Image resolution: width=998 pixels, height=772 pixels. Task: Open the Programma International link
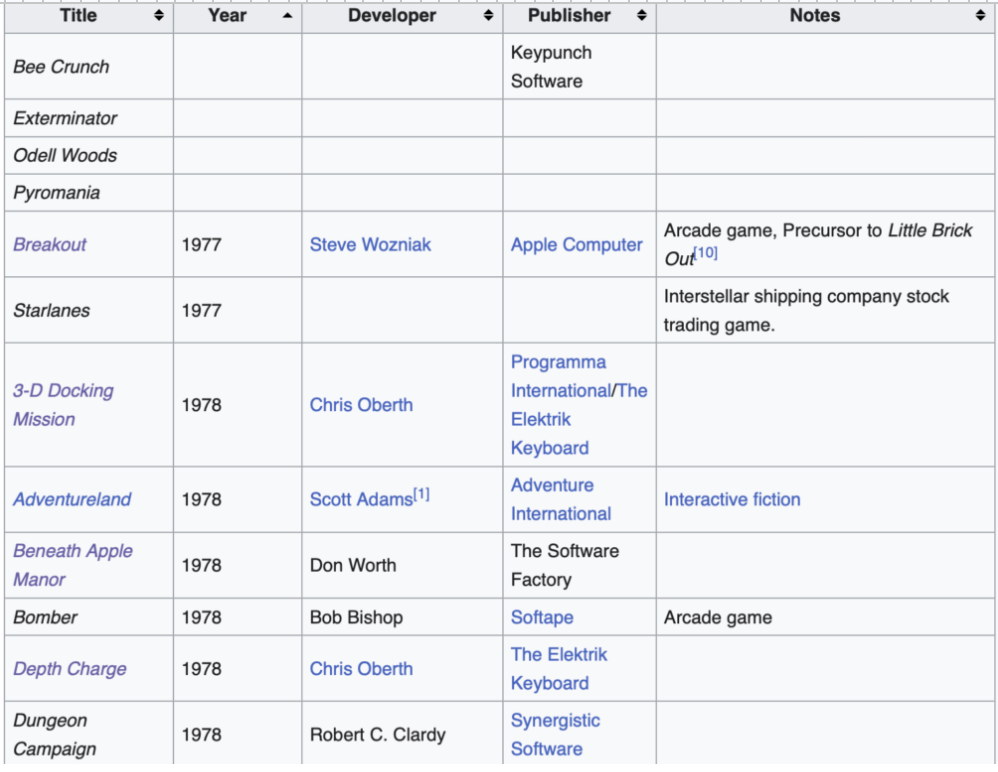[x=560, y=376]
